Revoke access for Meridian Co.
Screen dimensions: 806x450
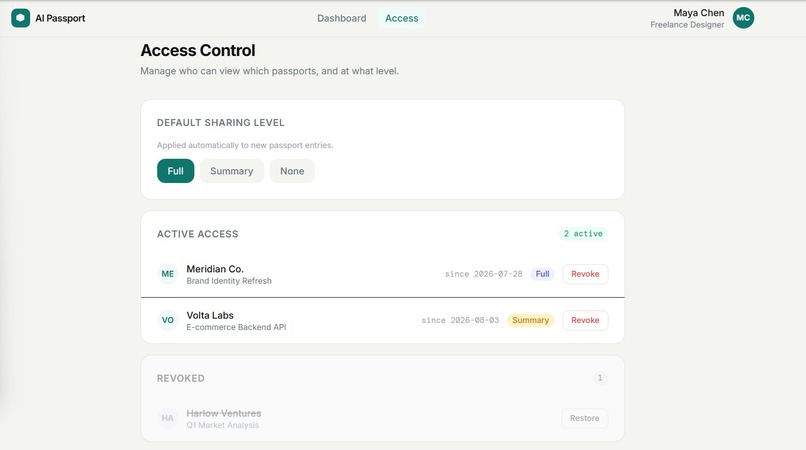click(585, 274)
